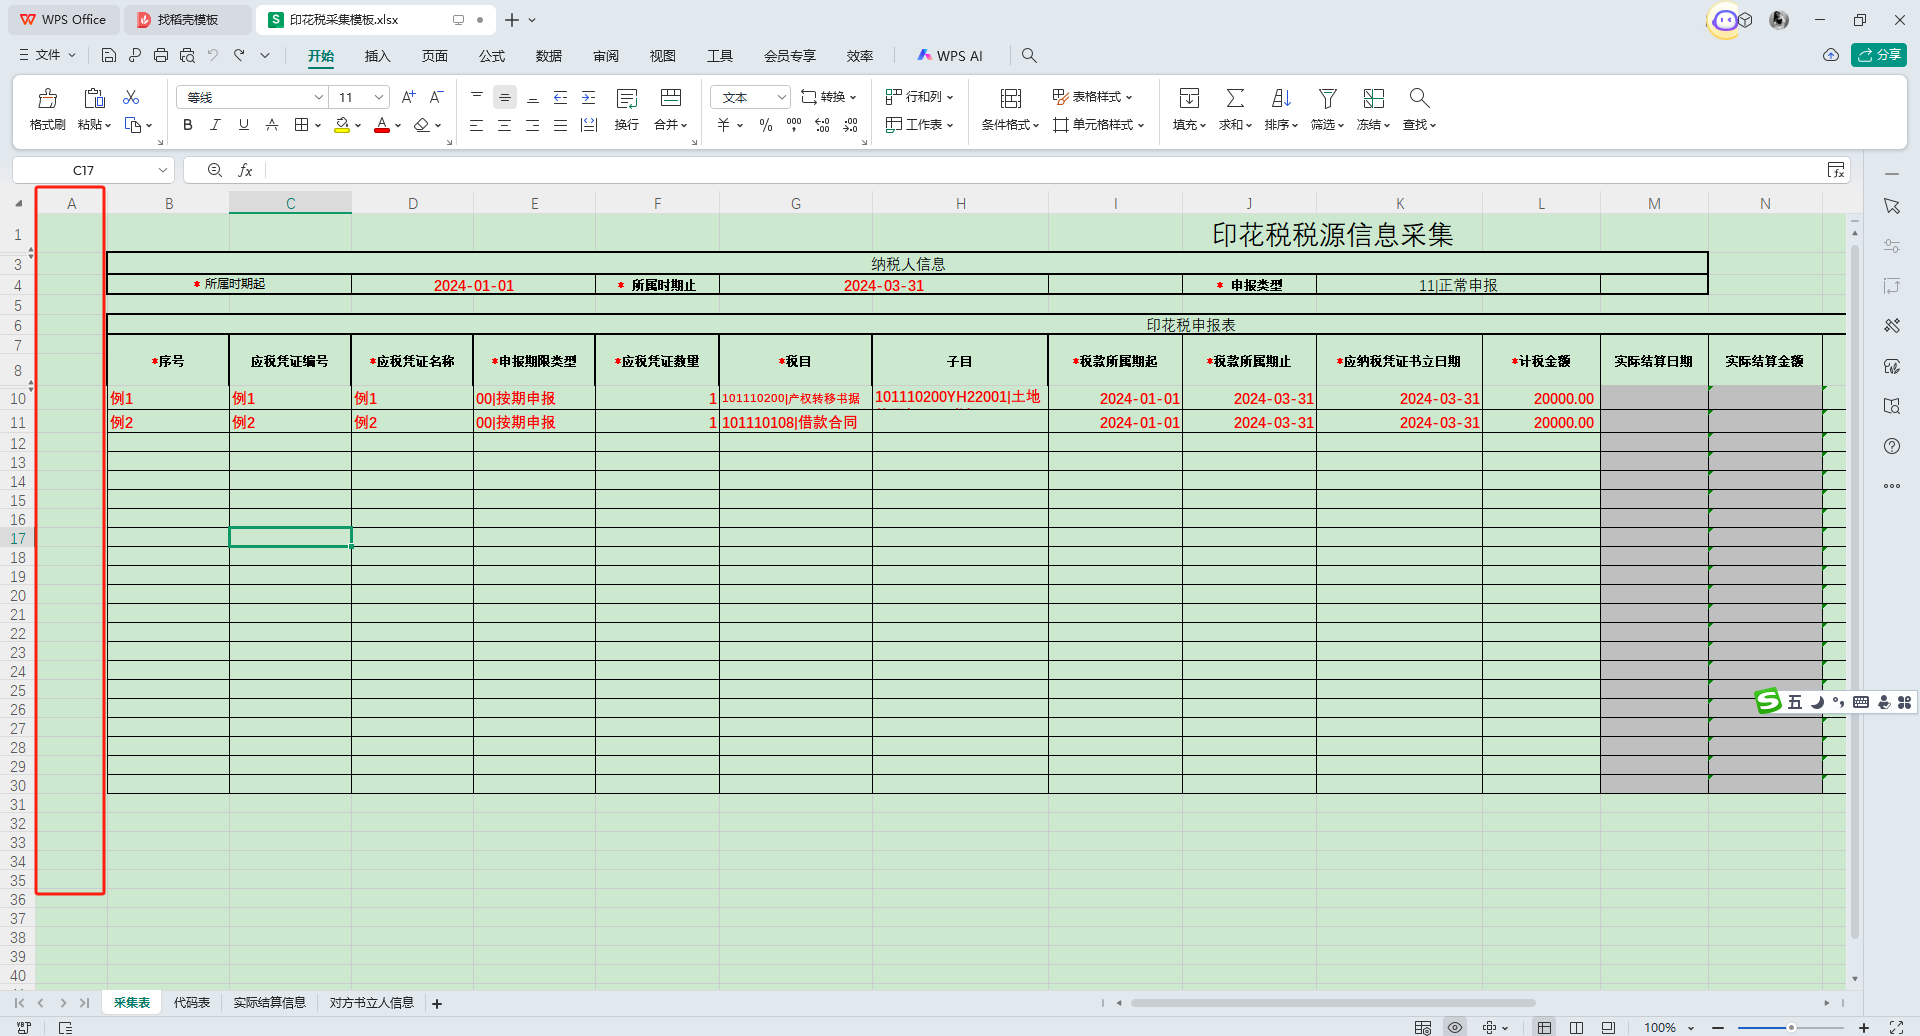Screen dimensions: 1920x1036
Task: Click the zoom slider in status bar
Action: coord(1790,1027)
